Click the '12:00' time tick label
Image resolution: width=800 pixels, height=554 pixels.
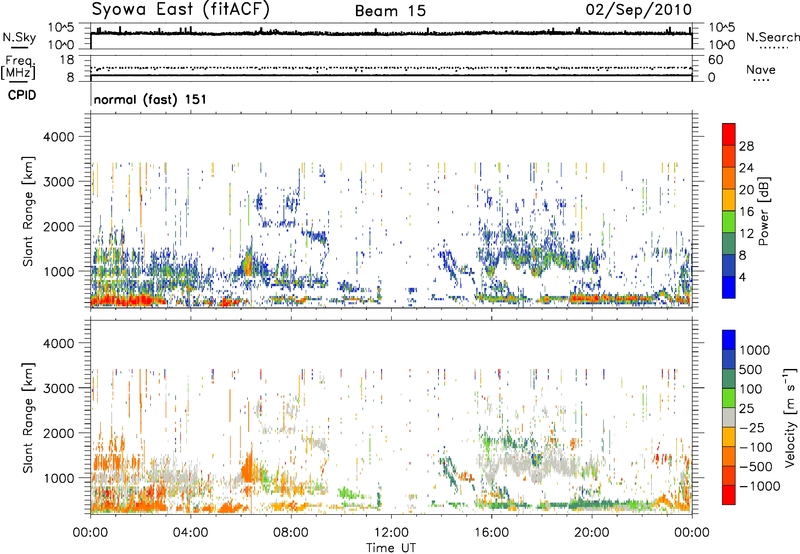[x=391, y=533]
